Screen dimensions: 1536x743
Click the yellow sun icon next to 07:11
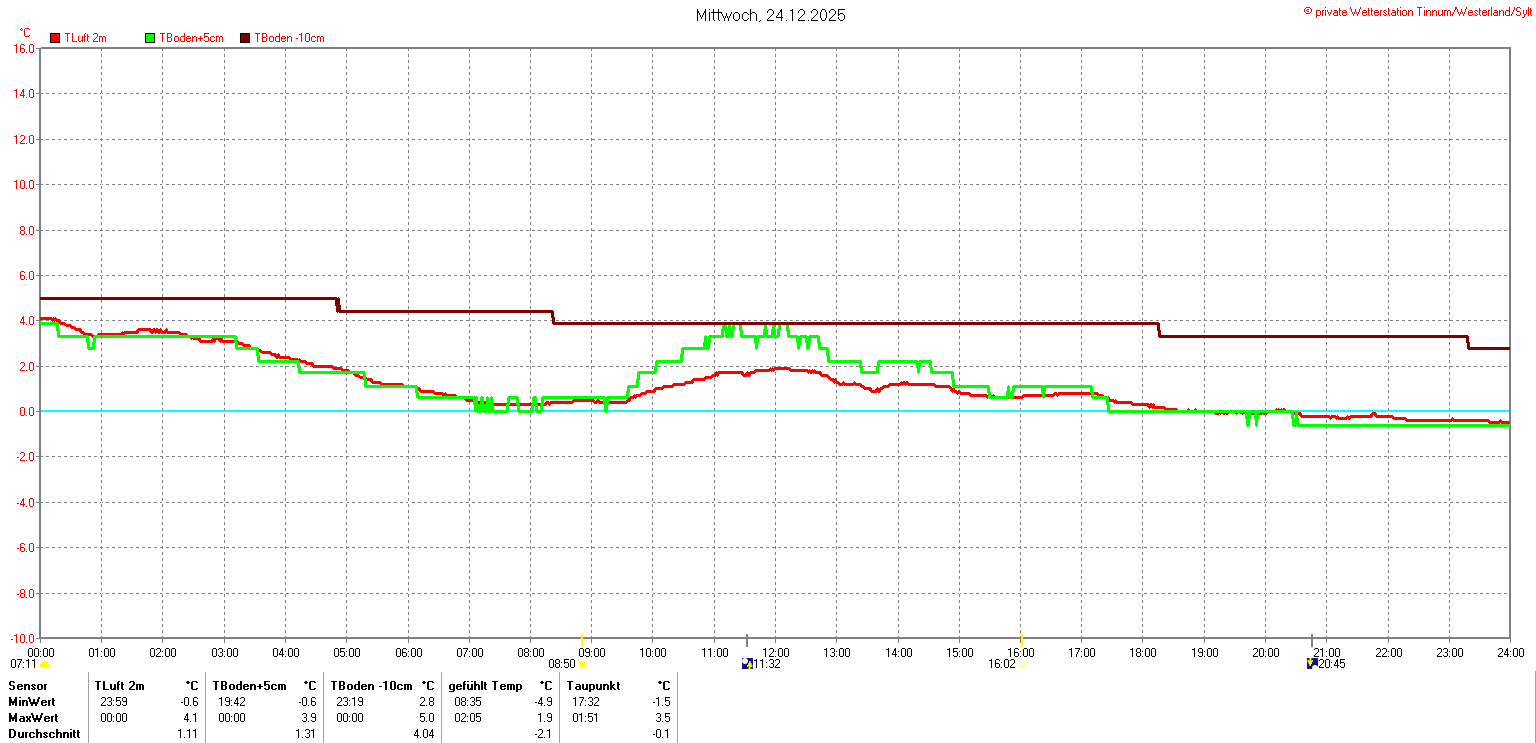[44, 664]
